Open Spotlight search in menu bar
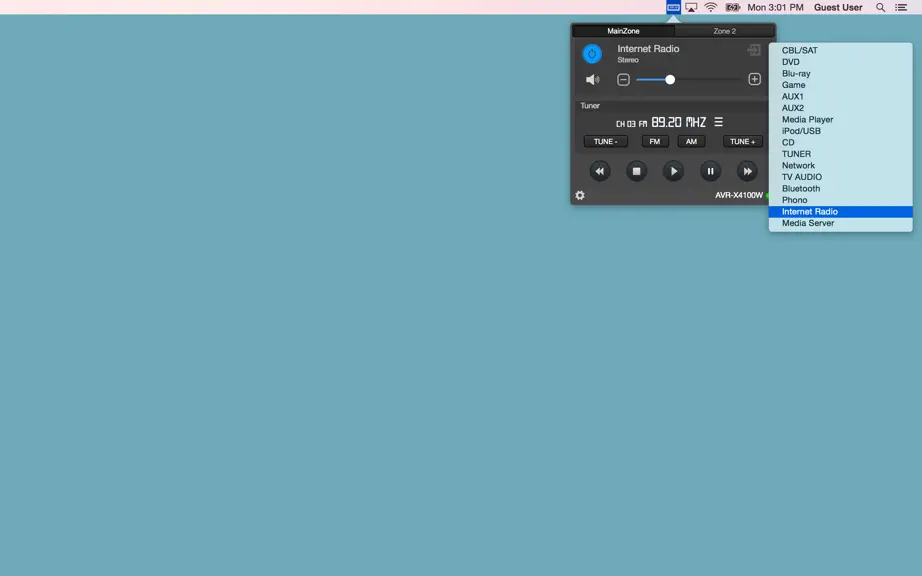 point(880,8)
